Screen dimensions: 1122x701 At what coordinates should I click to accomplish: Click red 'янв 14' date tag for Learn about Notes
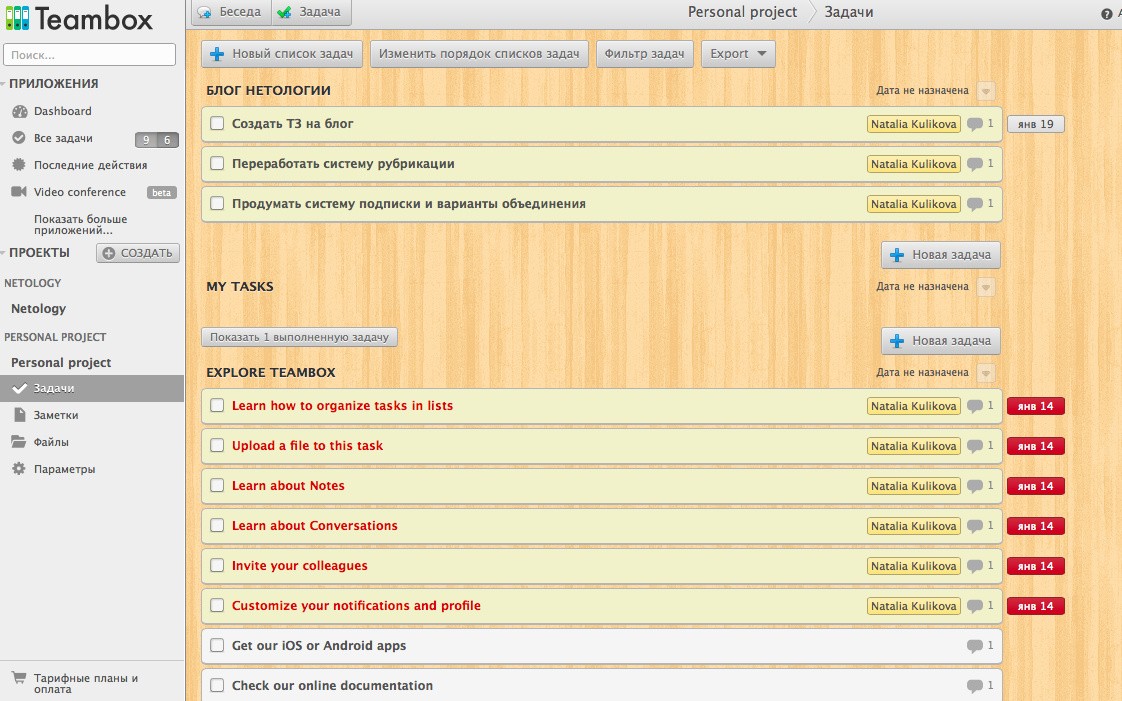[1035, 486]
